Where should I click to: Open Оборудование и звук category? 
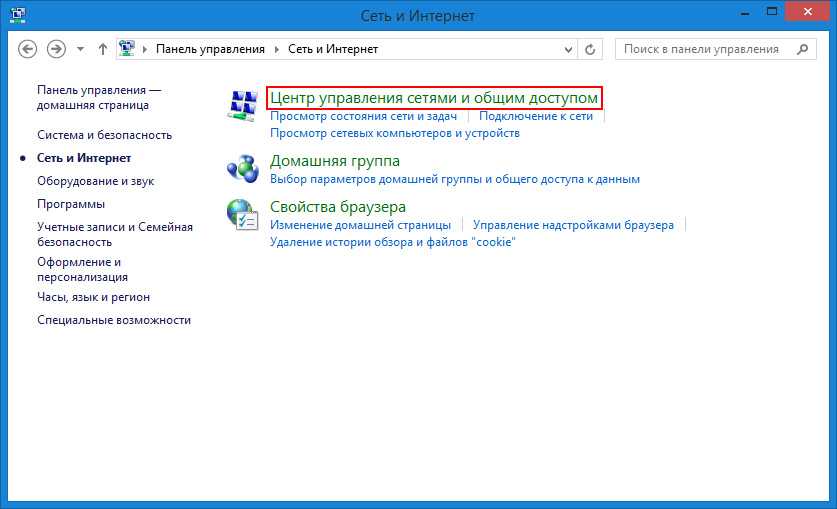pos(95,181)
